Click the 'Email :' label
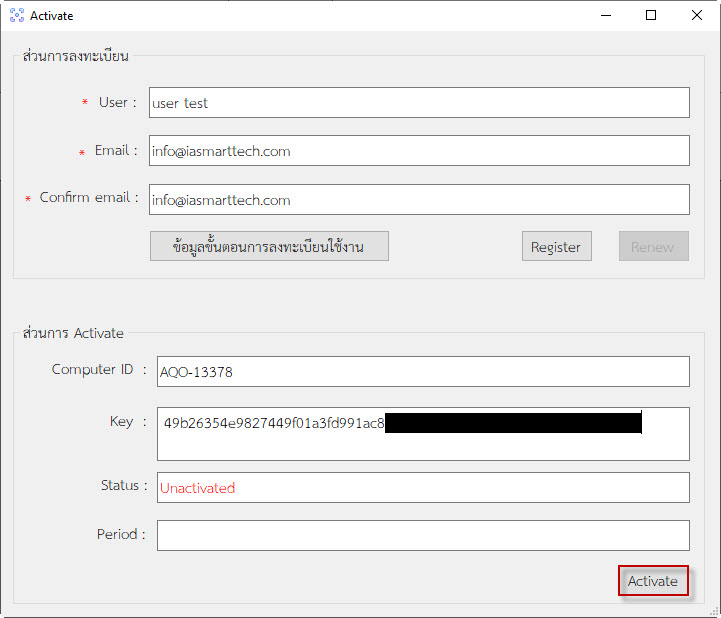 click(x=116, y=150)
